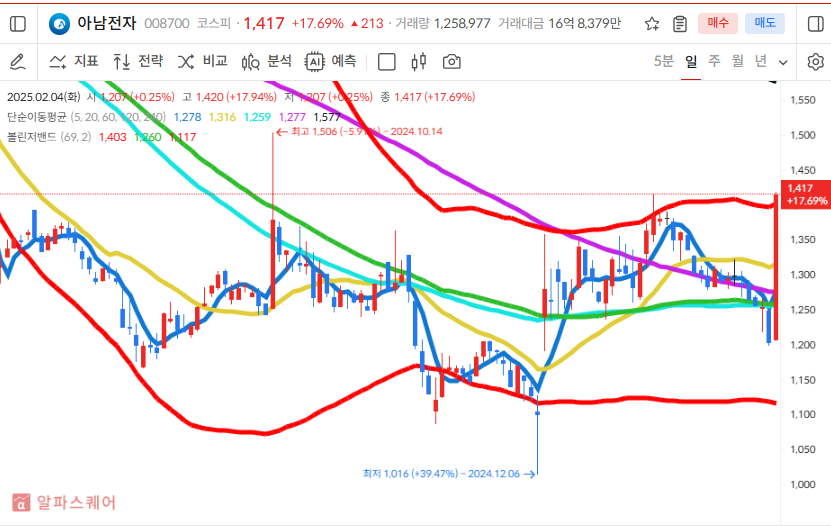The image size is (831, 526).
Task: Click the 볼린저밴드 indicator label
Action: [x=32, y=137]
